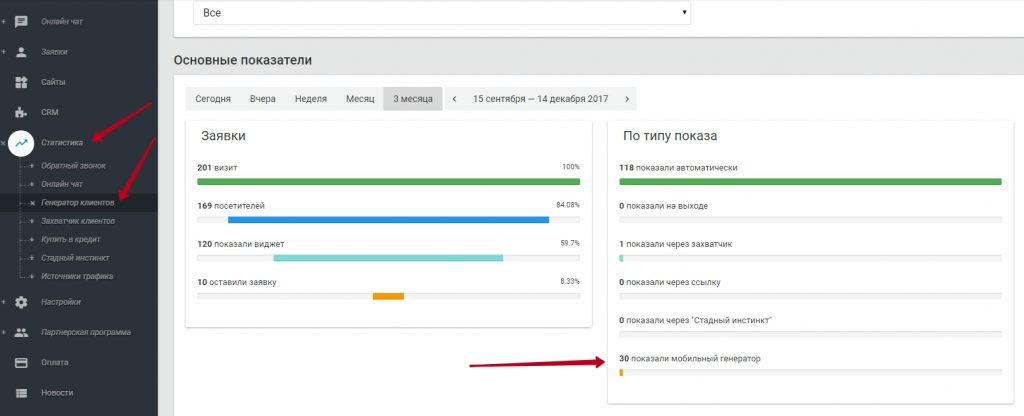The image size is (1024, 416).
Task: Select the Генератор клиентов sub-item
Action: point(78,202)
